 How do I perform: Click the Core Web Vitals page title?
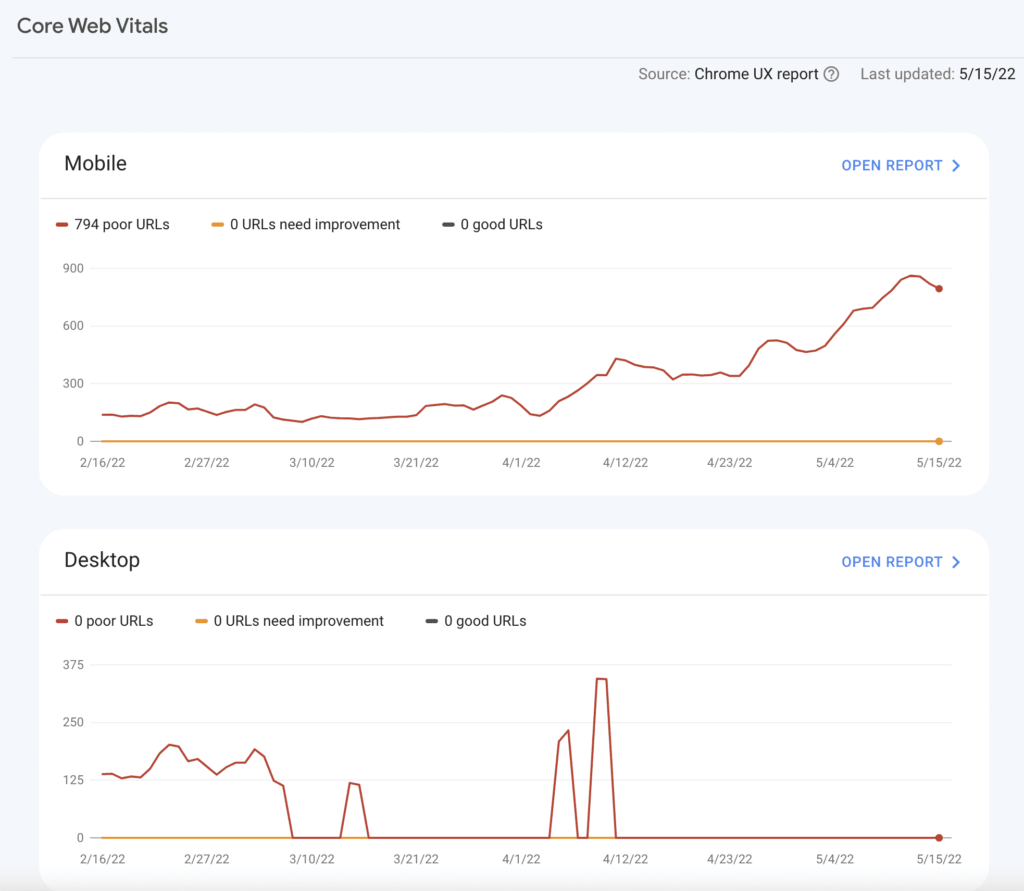click(92, 26)
